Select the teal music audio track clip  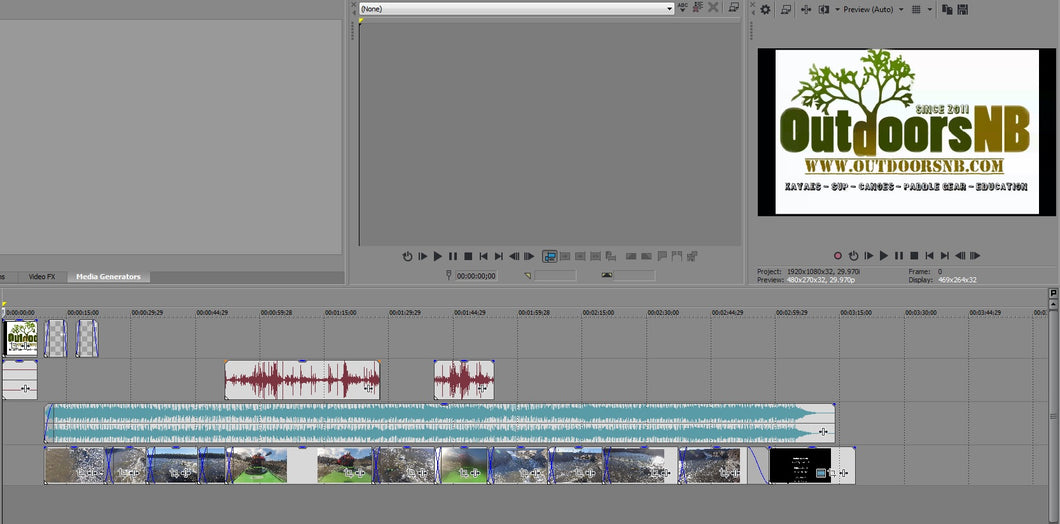(439, 423)
